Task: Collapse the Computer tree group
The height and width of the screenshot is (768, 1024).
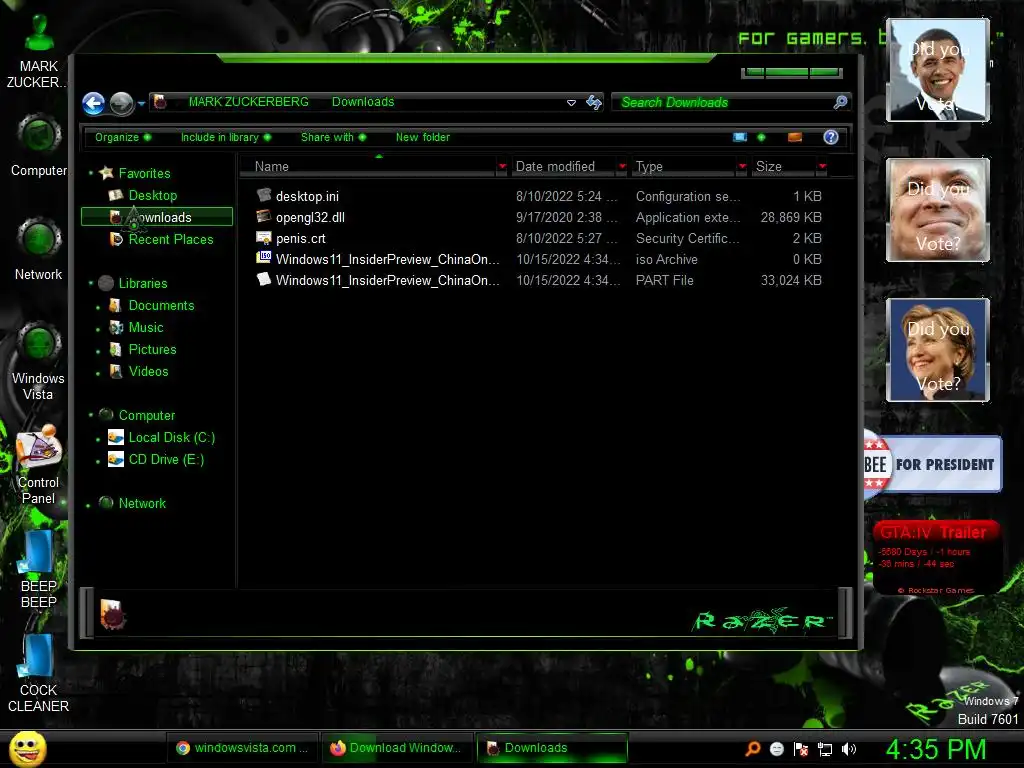Action: pos(91,415)
